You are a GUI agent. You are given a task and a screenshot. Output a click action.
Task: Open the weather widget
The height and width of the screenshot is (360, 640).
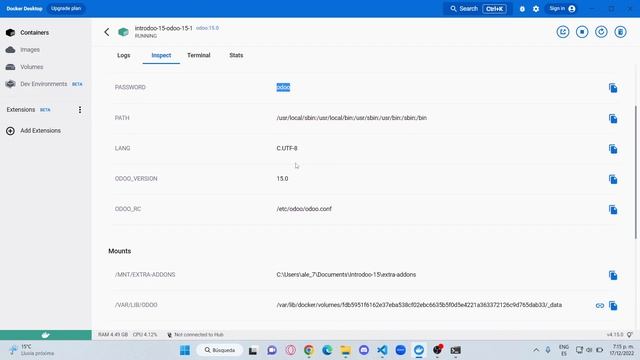click(32, 350)
